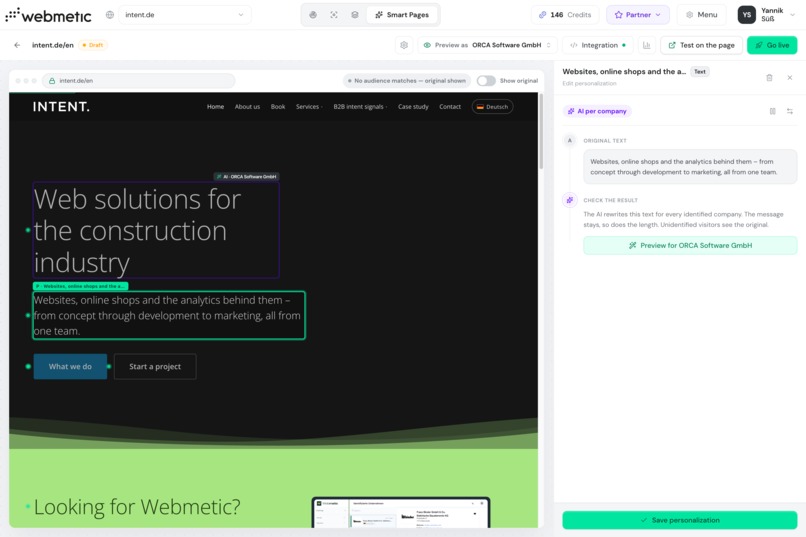Viewport: 806px width, 537px height.
Task: Open the Menu button
Action: tap(702, 15)
